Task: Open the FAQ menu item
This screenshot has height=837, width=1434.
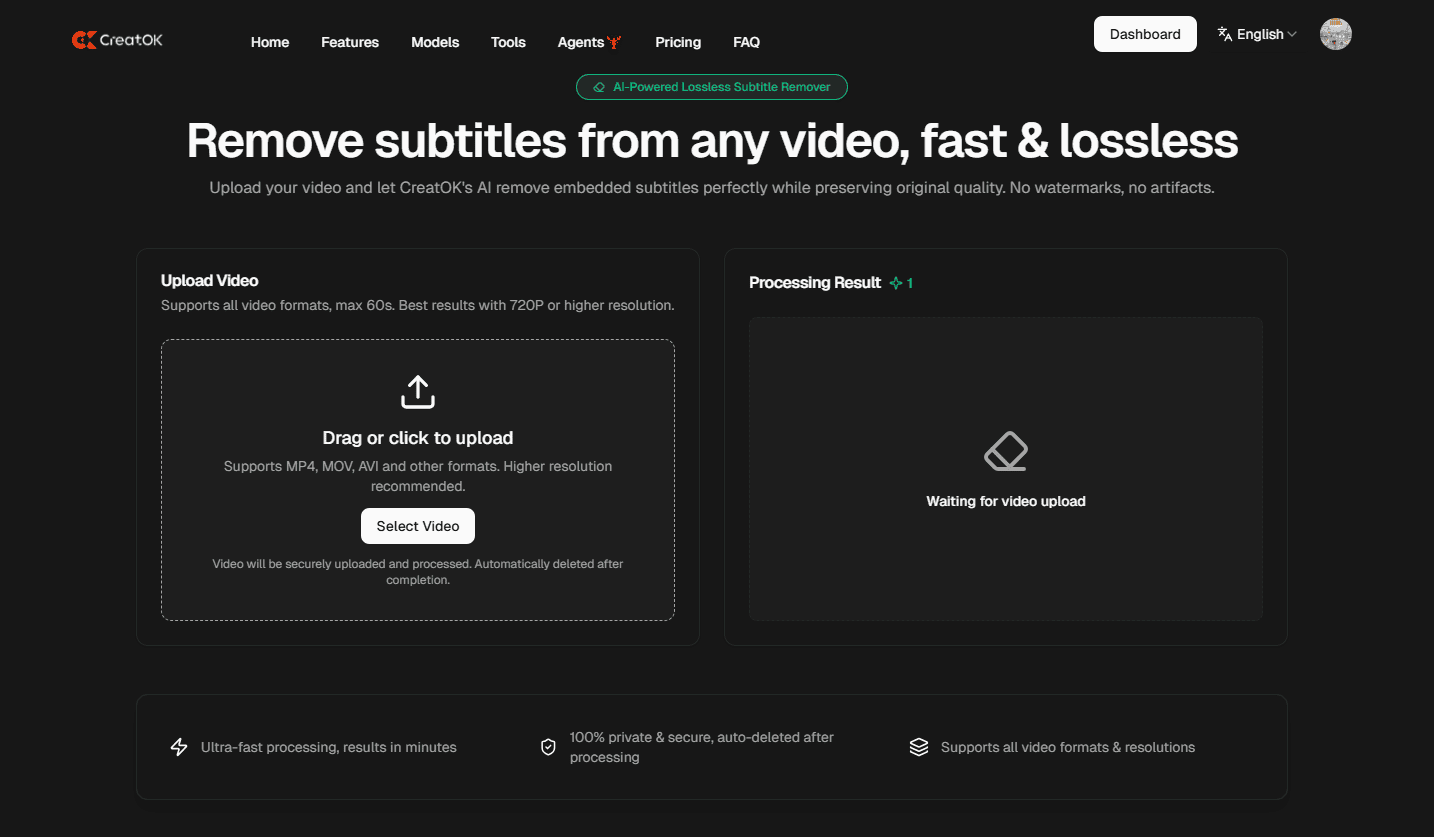Action: click(746, 42)
